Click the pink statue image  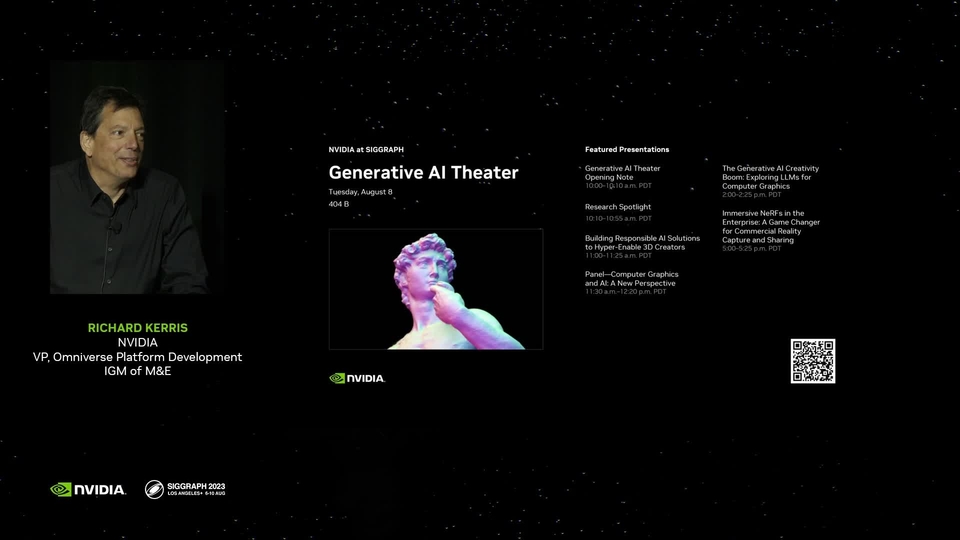436,289
